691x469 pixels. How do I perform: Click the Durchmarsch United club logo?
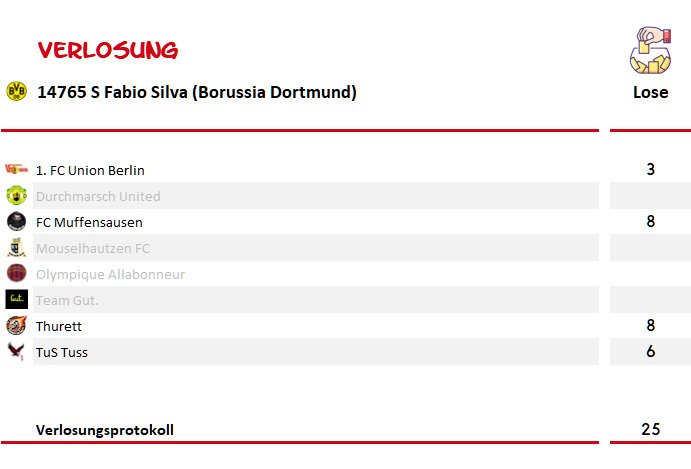(x=16, y=195)
